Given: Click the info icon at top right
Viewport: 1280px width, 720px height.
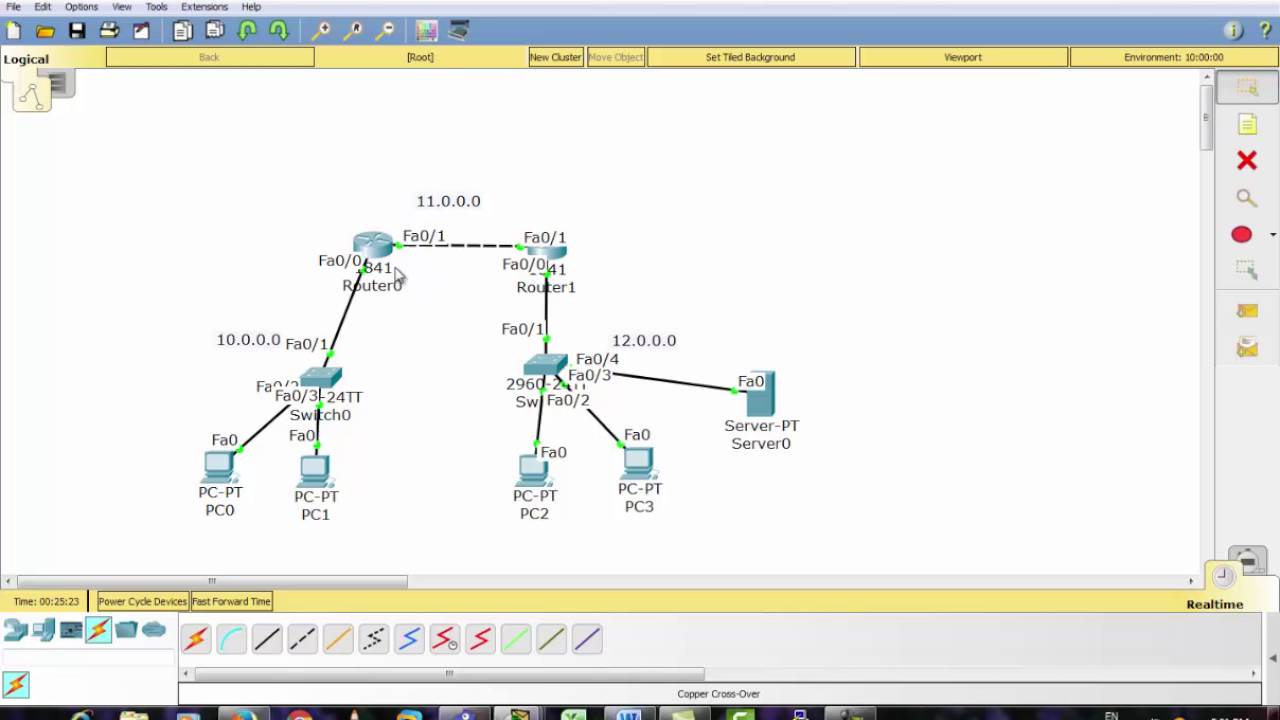Looking at the screenshot, I should click(1233, 31).
